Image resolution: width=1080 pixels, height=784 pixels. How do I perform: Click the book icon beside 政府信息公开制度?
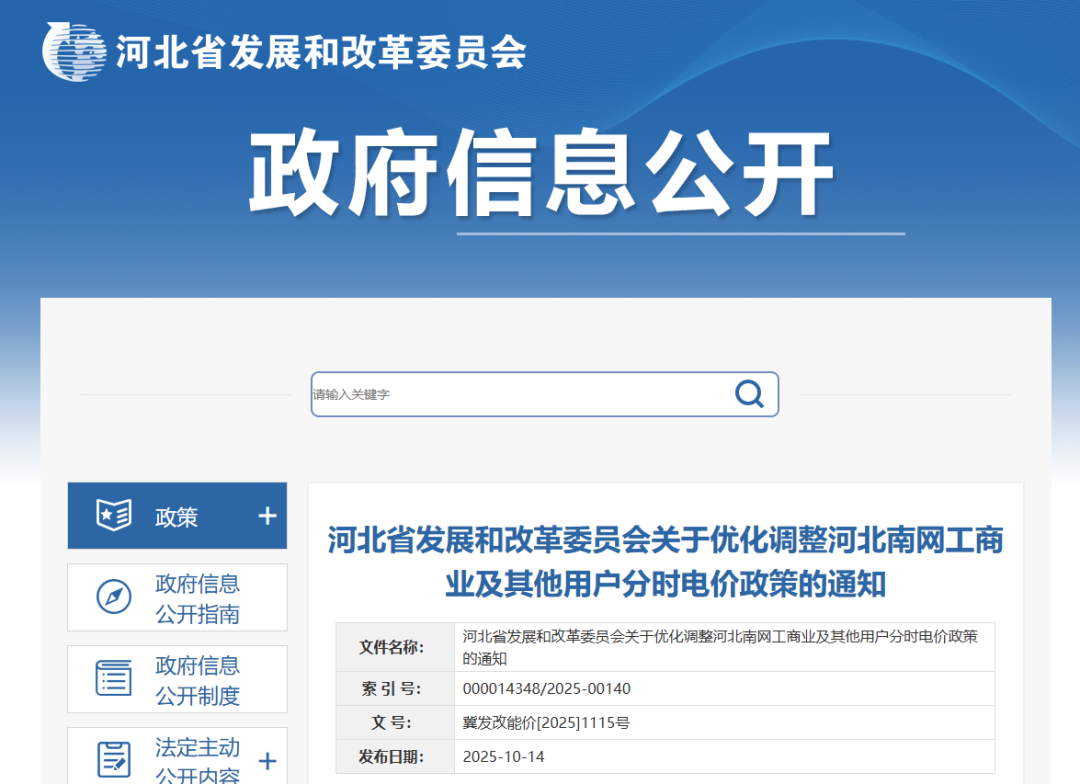tap(113, 679)
